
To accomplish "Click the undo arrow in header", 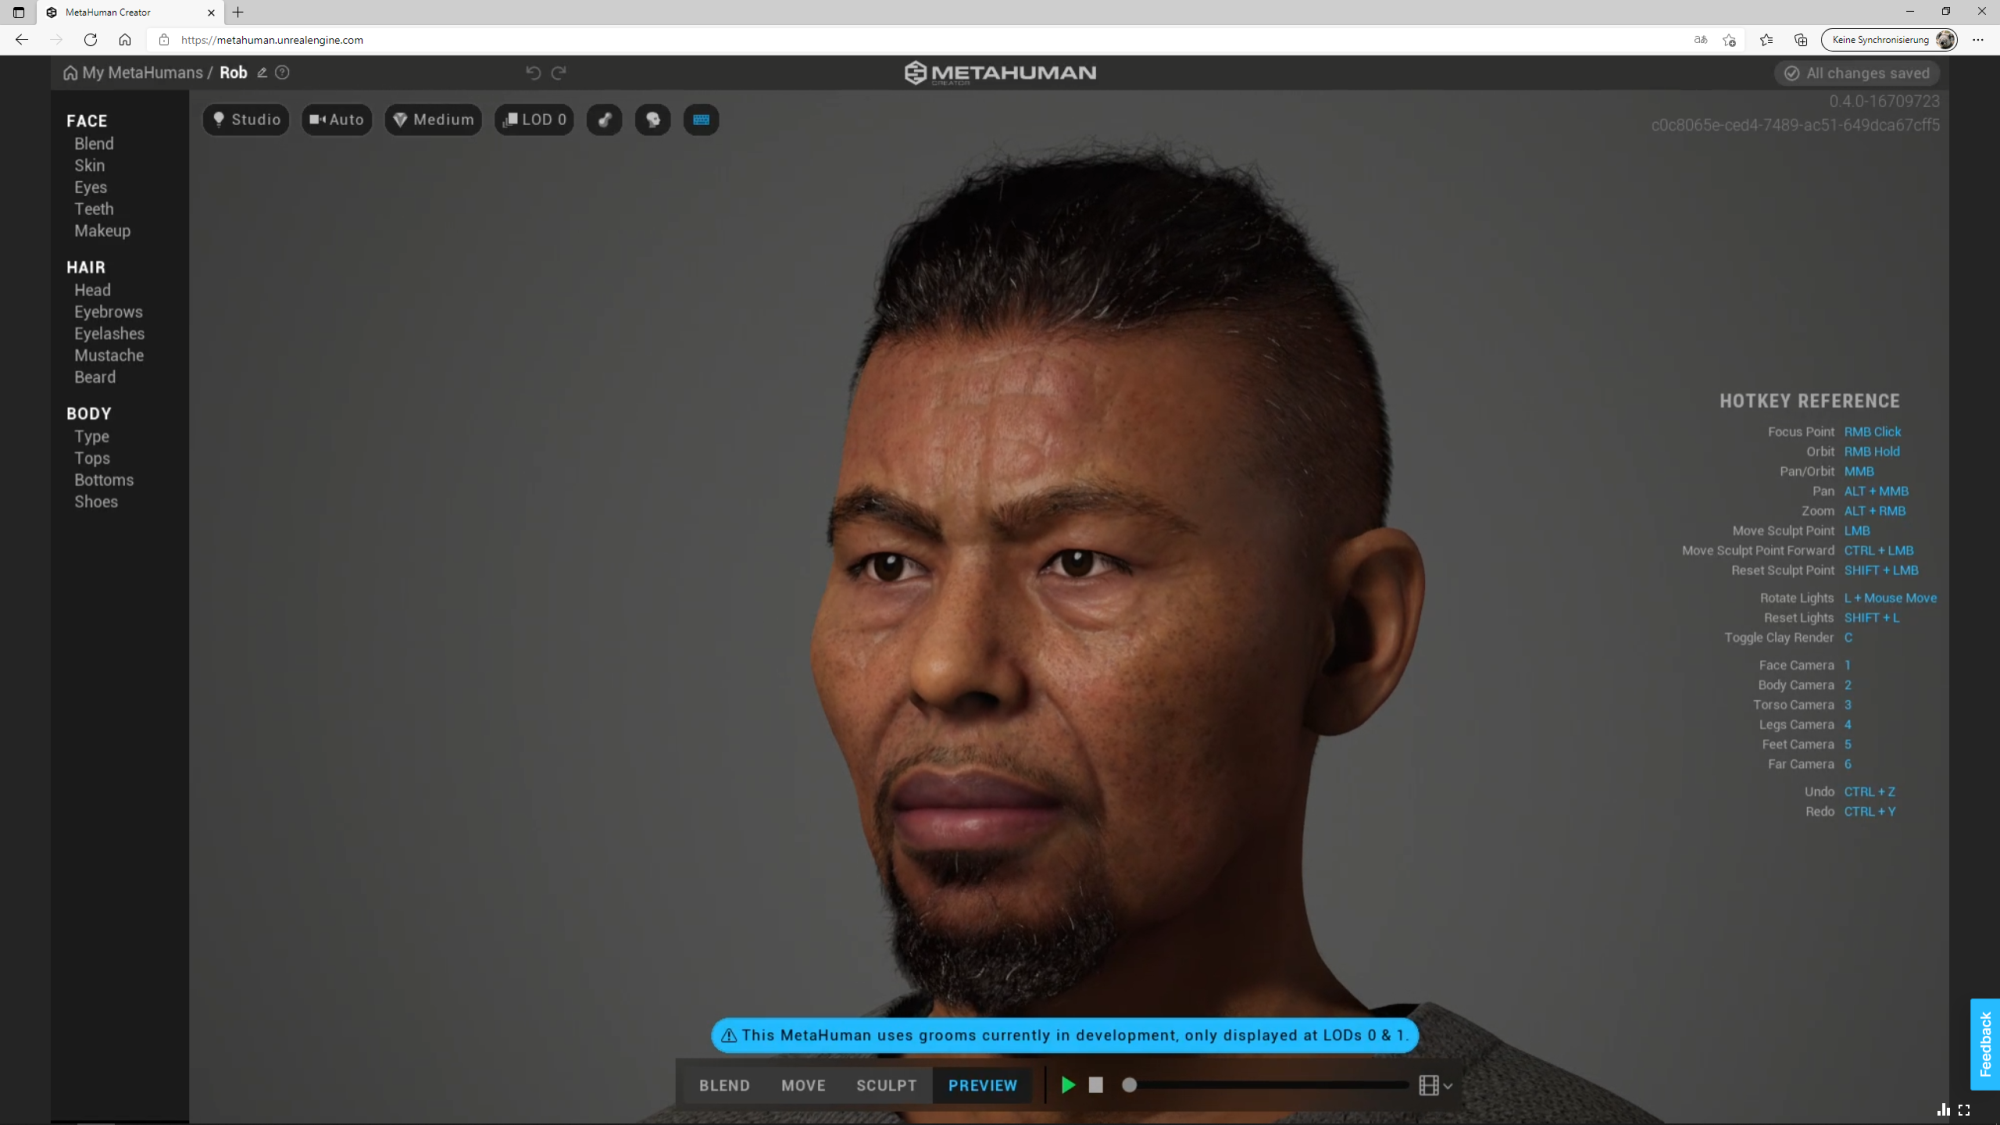I will tap(533, 72).
